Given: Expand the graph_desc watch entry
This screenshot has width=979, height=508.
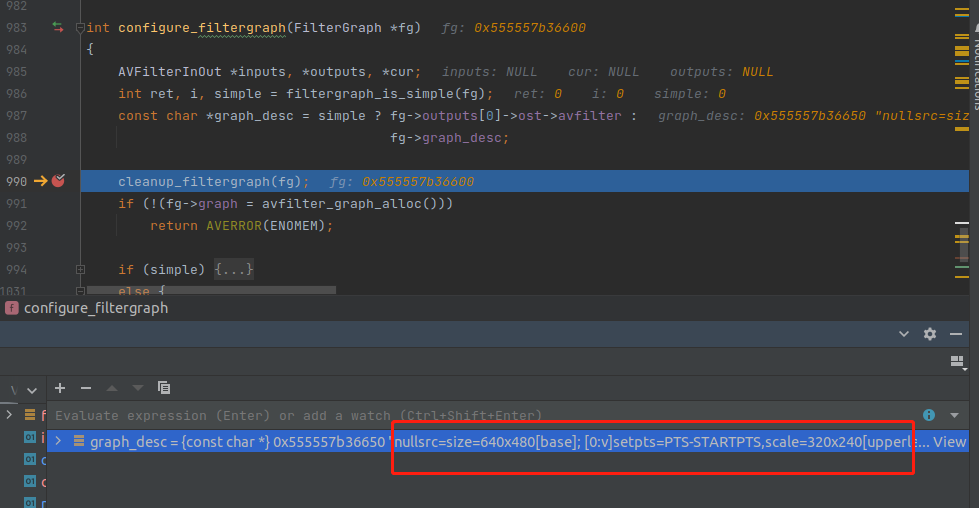Looking at the screenshot, I should (x=60, y=442).
